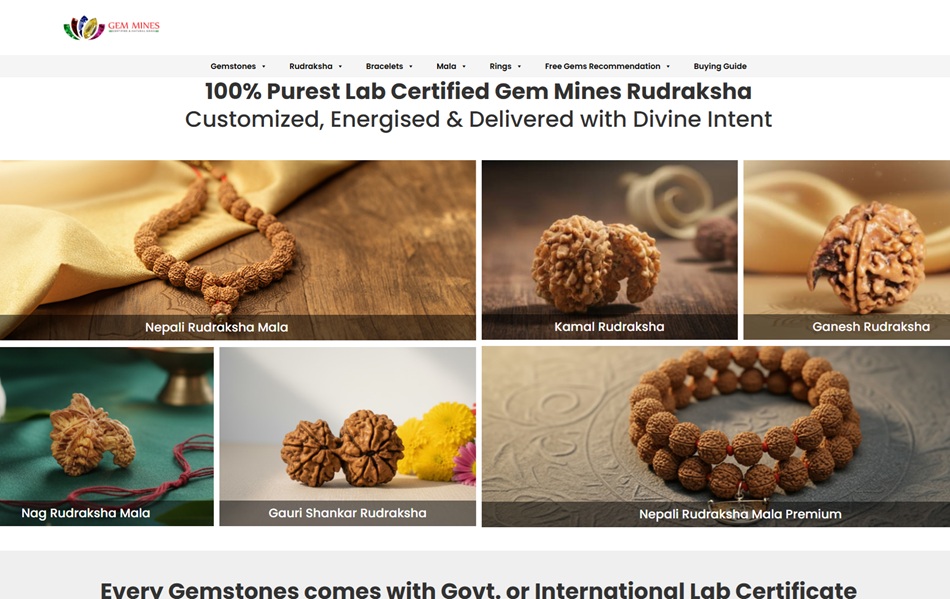Click the Nag Rudraksha Mala caption
Image resolution: width=950 pixels, height=599 pixels.
coord(85,513)
